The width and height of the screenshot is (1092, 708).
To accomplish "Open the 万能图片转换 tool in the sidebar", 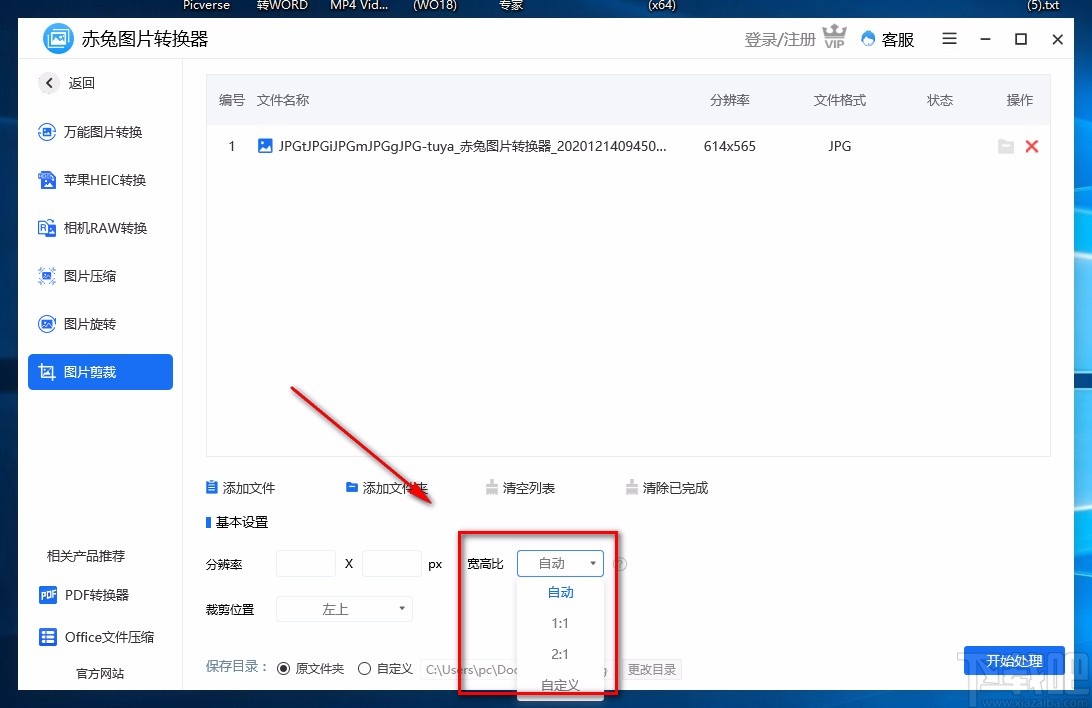I will (100, 132).
